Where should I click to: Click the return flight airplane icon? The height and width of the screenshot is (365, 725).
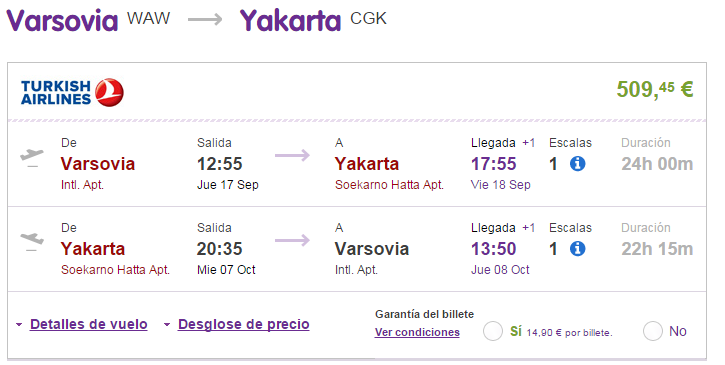coord(32,242)
